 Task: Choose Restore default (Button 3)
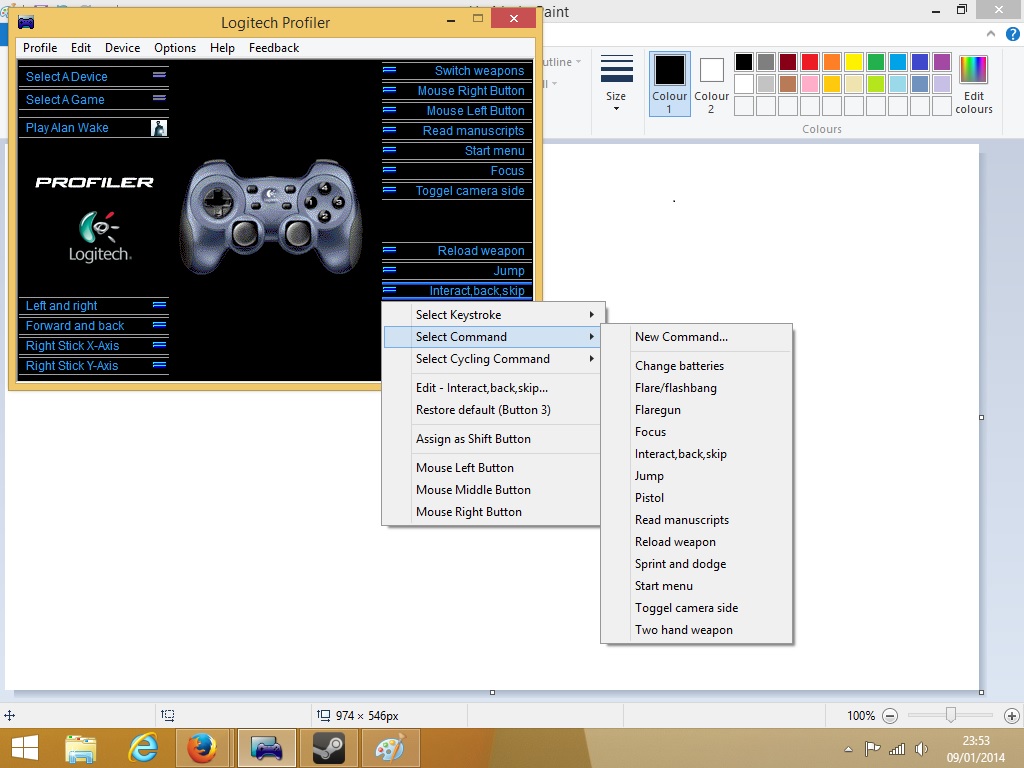tap(492, 410)
